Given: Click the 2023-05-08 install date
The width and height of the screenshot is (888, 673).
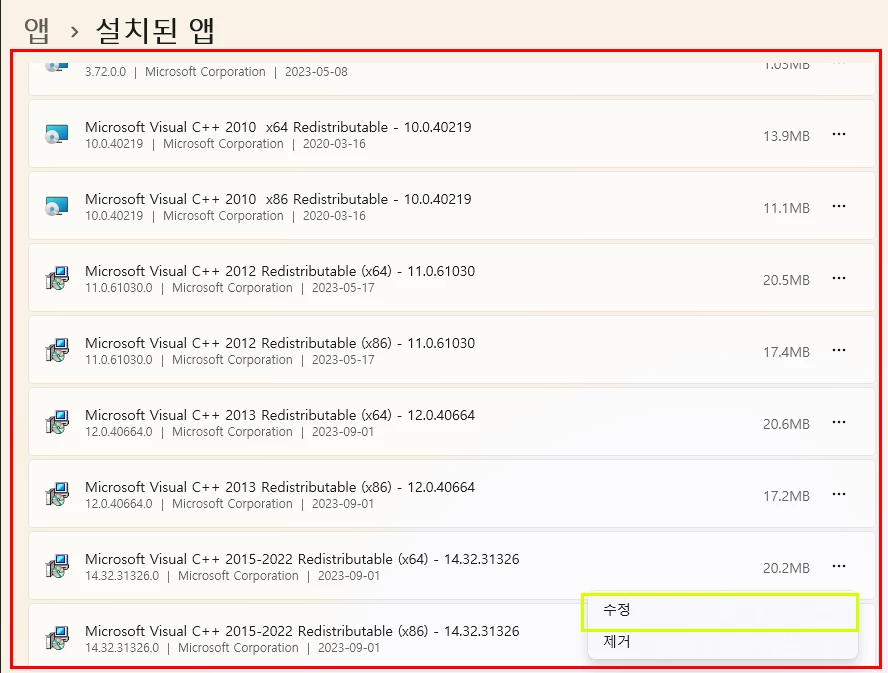Looking at the screenshot, I should tap(316, 72).
